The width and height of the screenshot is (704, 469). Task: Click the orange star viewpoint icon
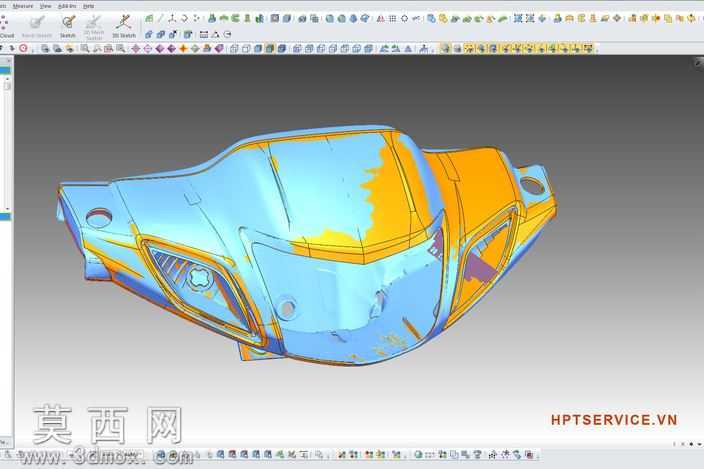click(183, 48)
